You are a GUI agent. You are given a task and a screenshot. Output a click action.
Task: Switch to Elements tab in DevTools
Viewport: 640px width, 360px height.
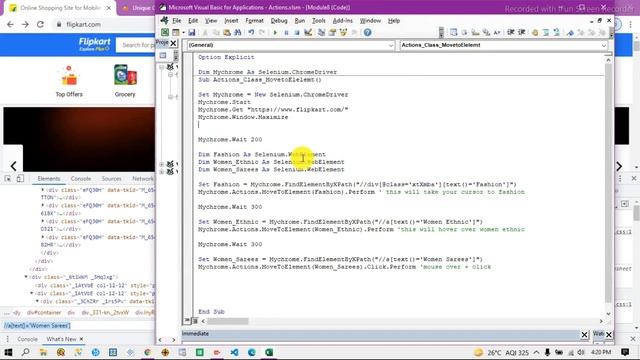49,179
